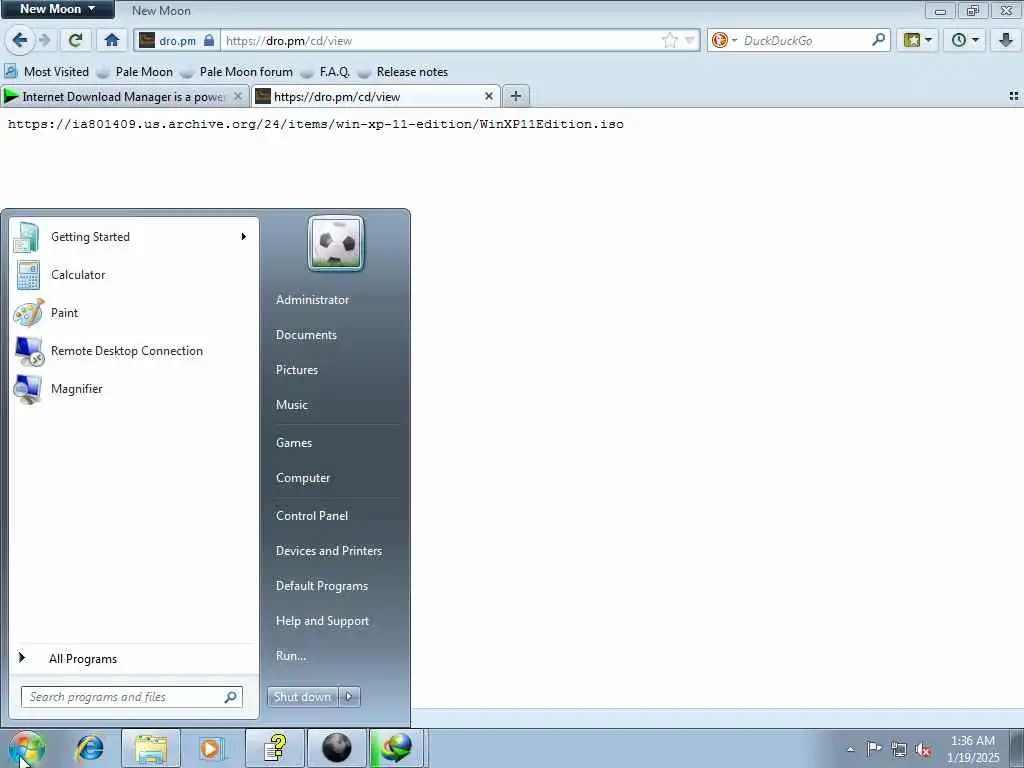Open Music from Start menu
Screen dimensions: 1024x768
(x=292, y=405)
